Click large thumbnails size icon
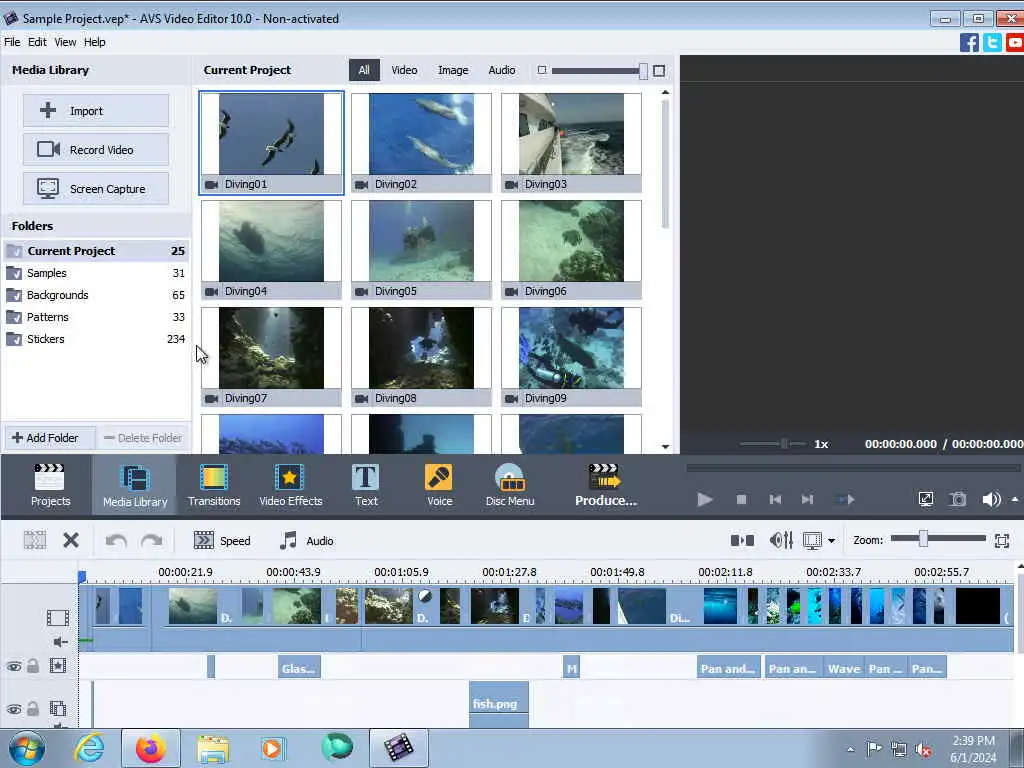The width and height of the screenshot is (1024, 768). point(659,71)
